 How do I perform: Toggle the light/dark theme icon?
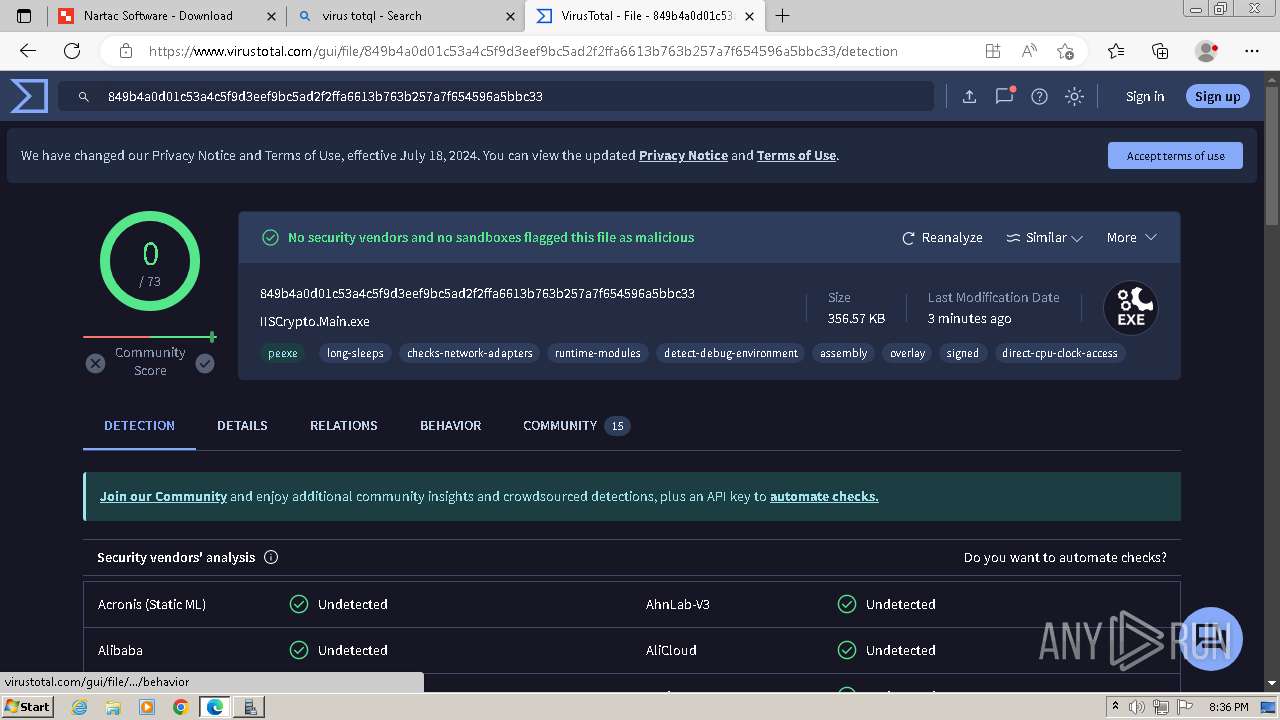pyautogui.click(x=1074, y=96)
